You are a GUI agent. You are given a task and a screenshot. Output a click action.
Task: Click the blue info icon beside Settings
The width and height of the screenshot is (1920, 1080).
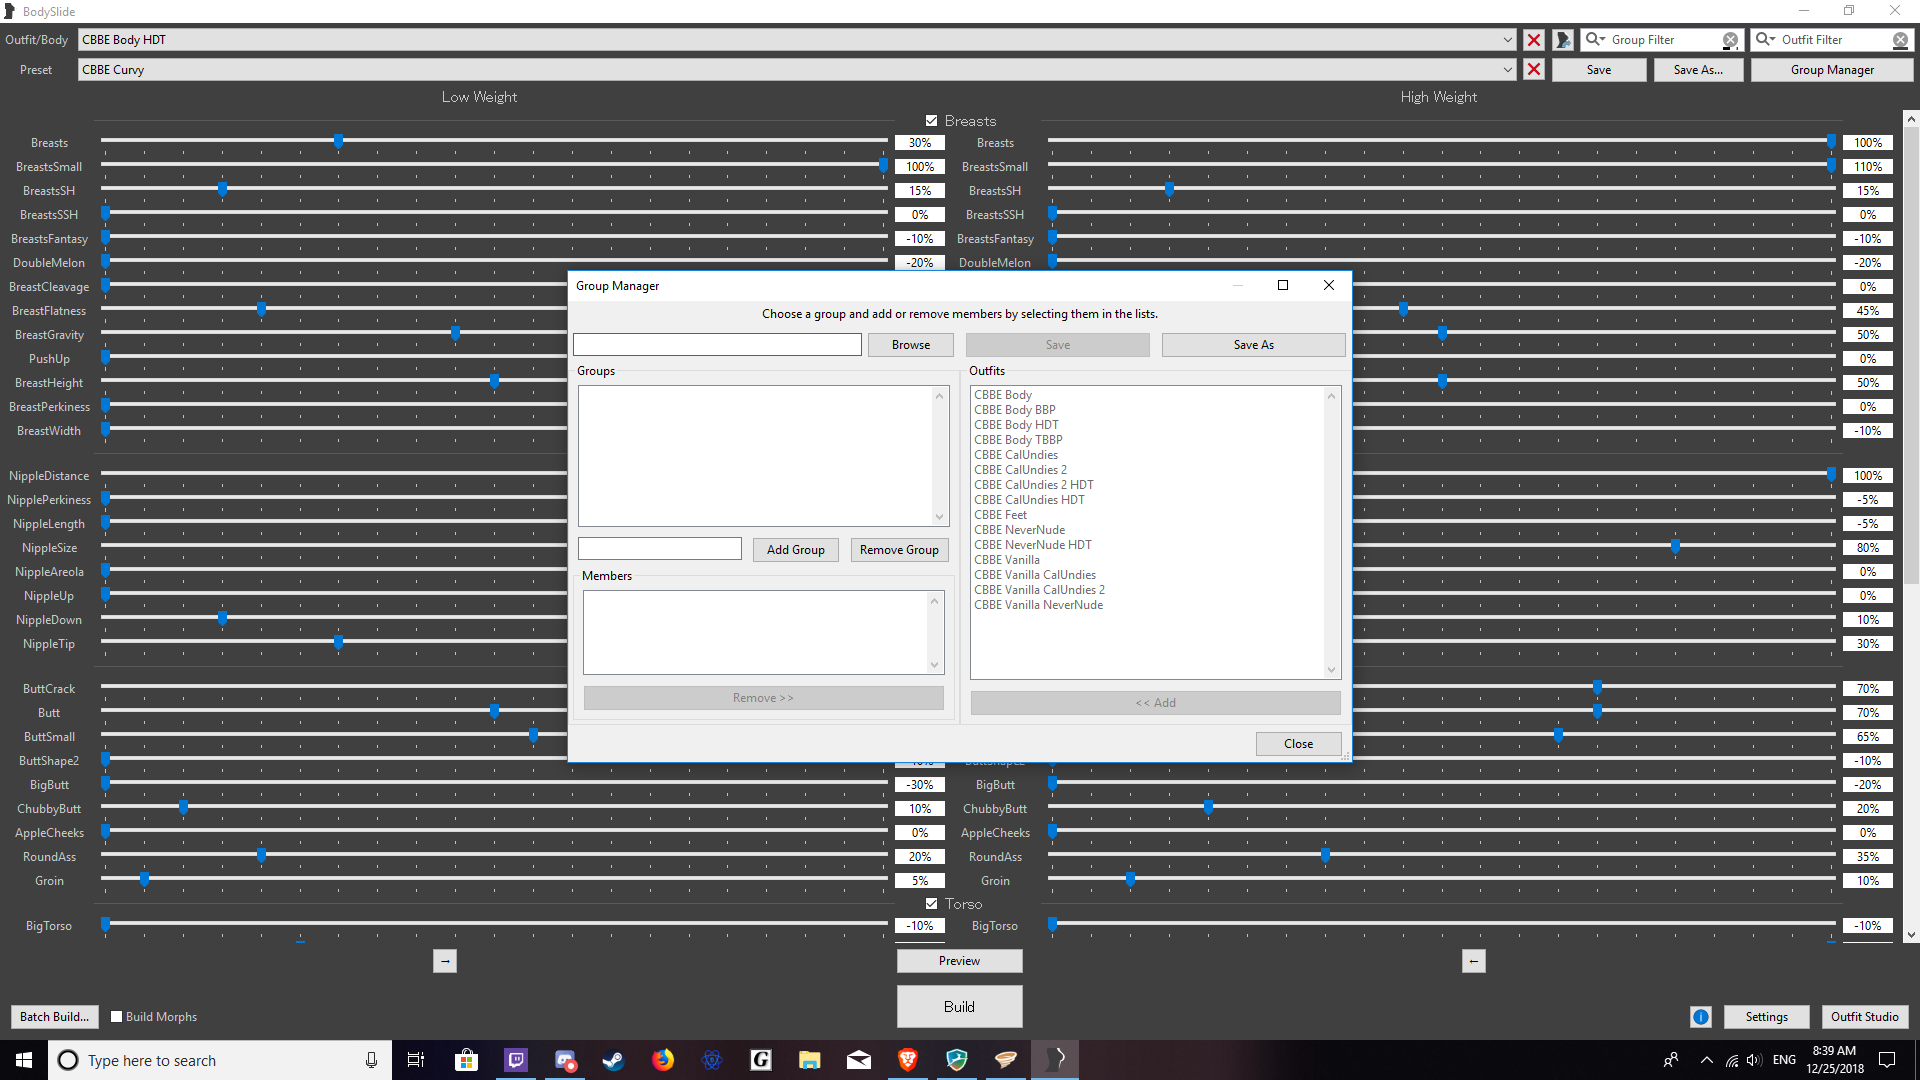(x=1700, y=1017)
